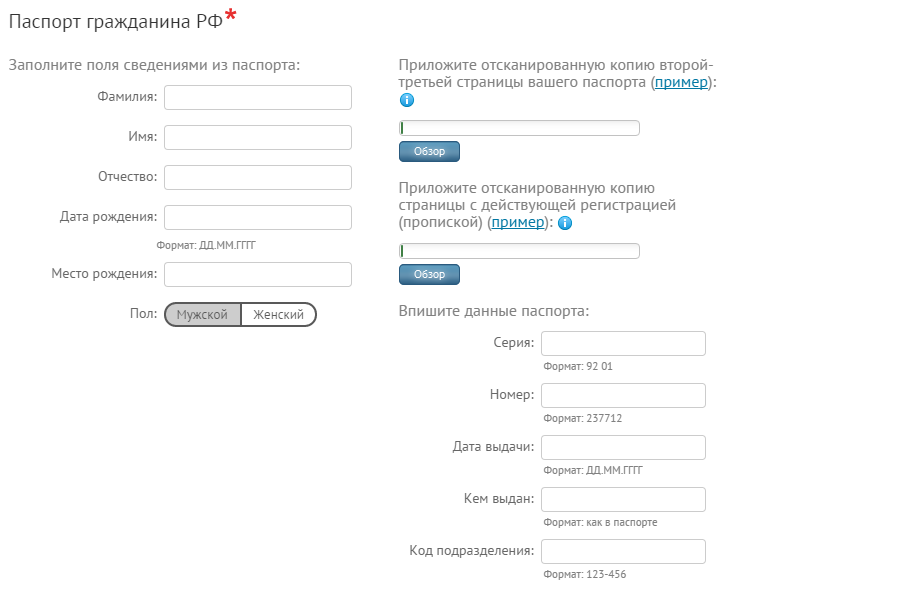901x592 pixels.
Task: Click upload progress bar for registration scan
Action: click(519, 251)
